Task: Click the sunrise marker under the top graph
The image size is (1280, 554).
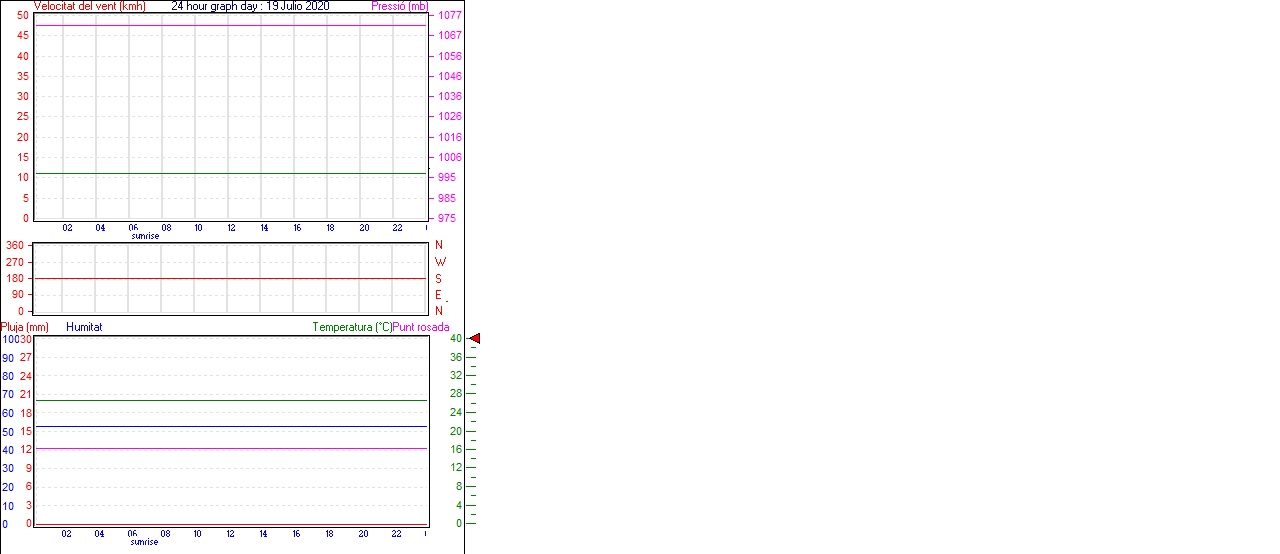Action: (x=145, y=236)
